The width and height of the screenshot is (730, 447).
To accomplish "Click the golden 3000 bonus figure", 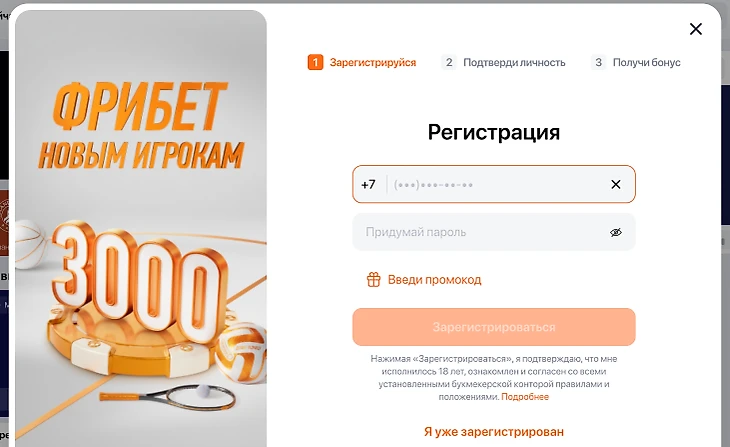I will coord(140,279).
